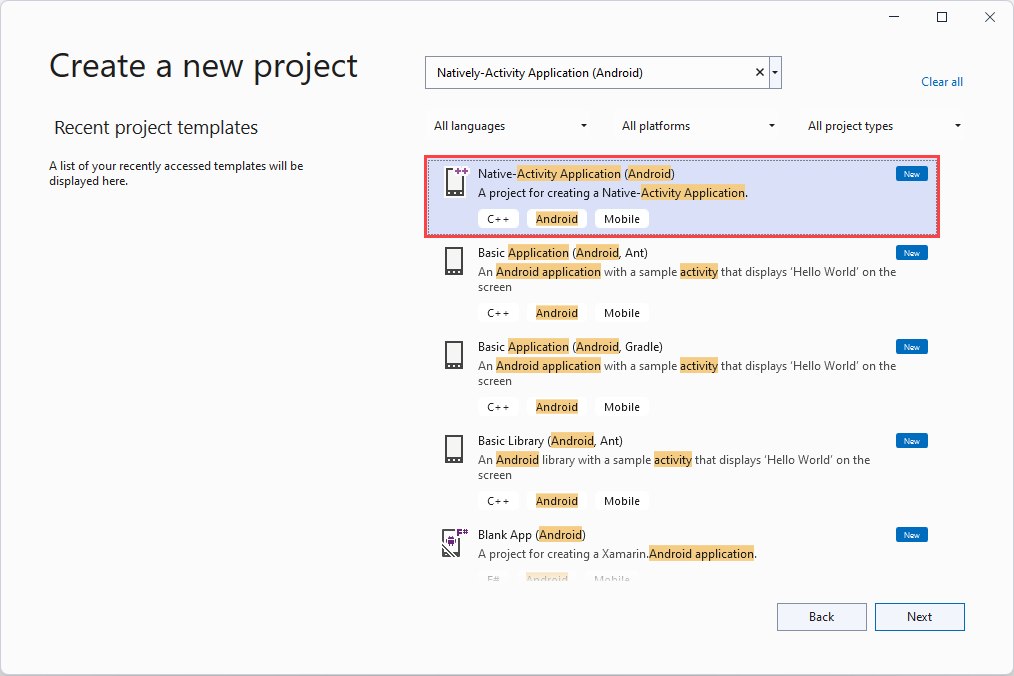Select the Mobile tag under Basic Library
The height and width of the screenshot is (676, 1014).
(x=621, y=500)
